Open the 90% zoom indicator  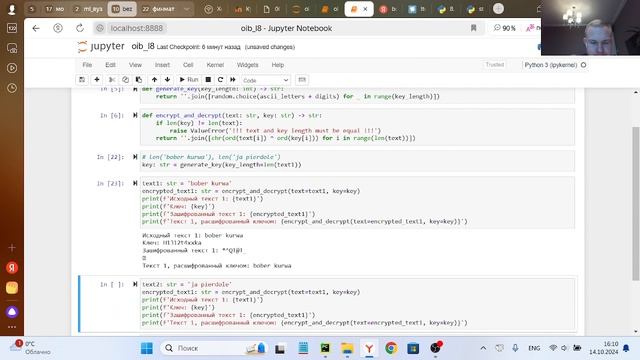coord(504,28)
